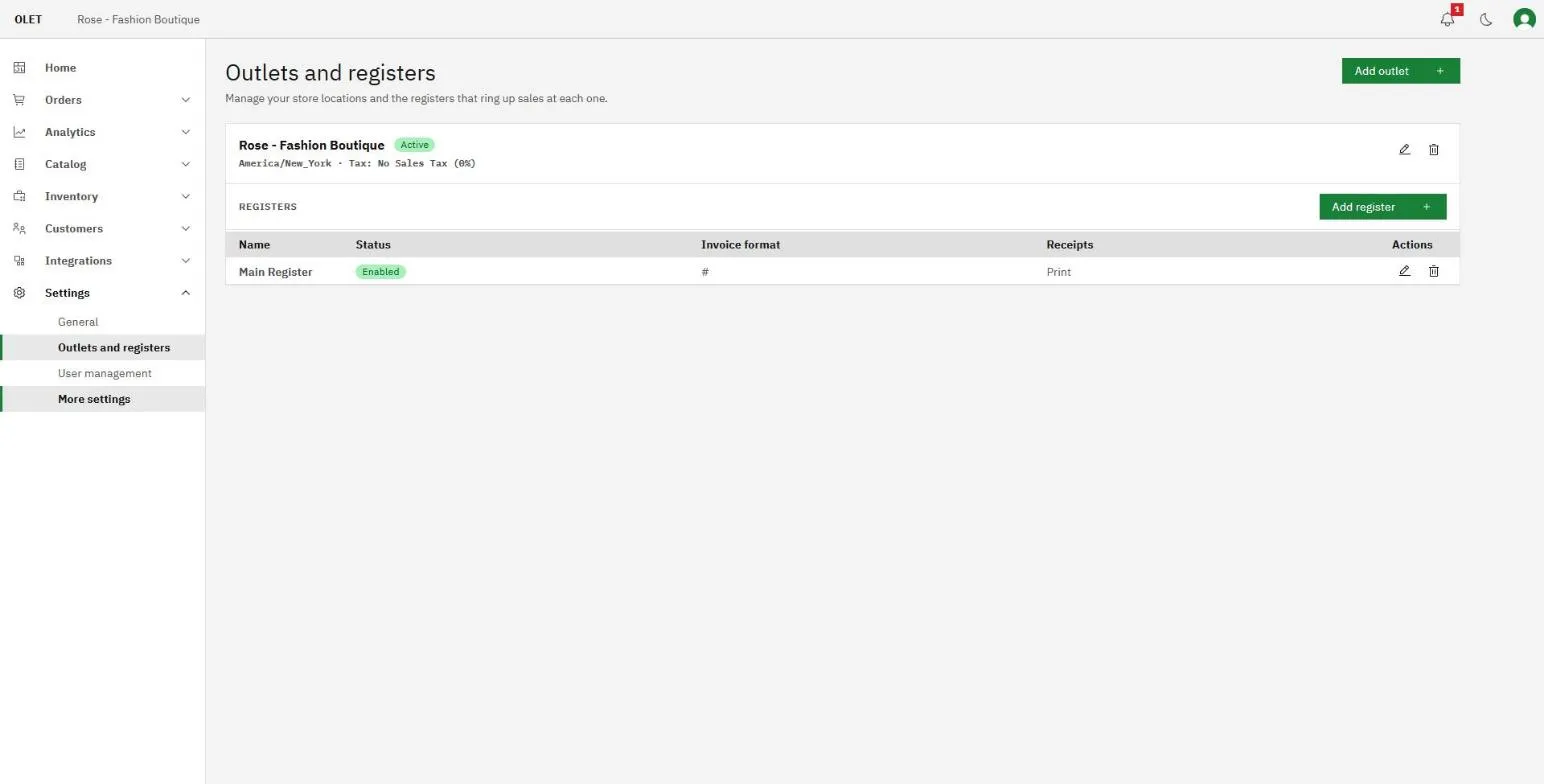1544x784 pixels.
Task: Edit the Main Register row
Action: pos(1404,271)
